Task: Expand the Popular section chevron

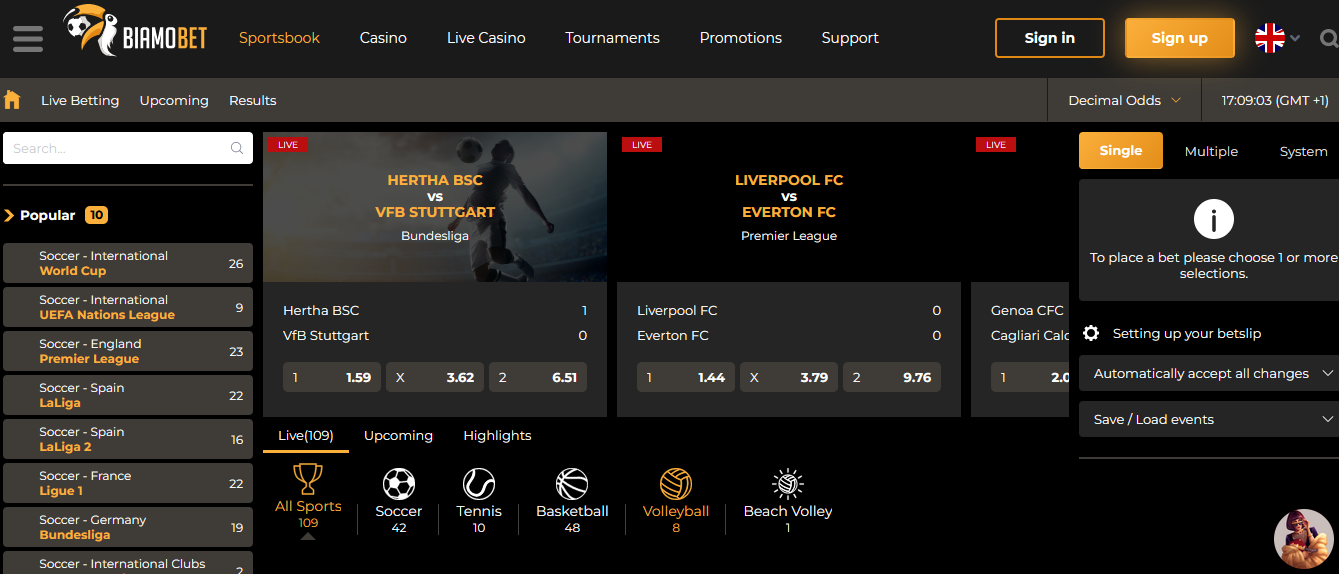Action: point(10,215)
